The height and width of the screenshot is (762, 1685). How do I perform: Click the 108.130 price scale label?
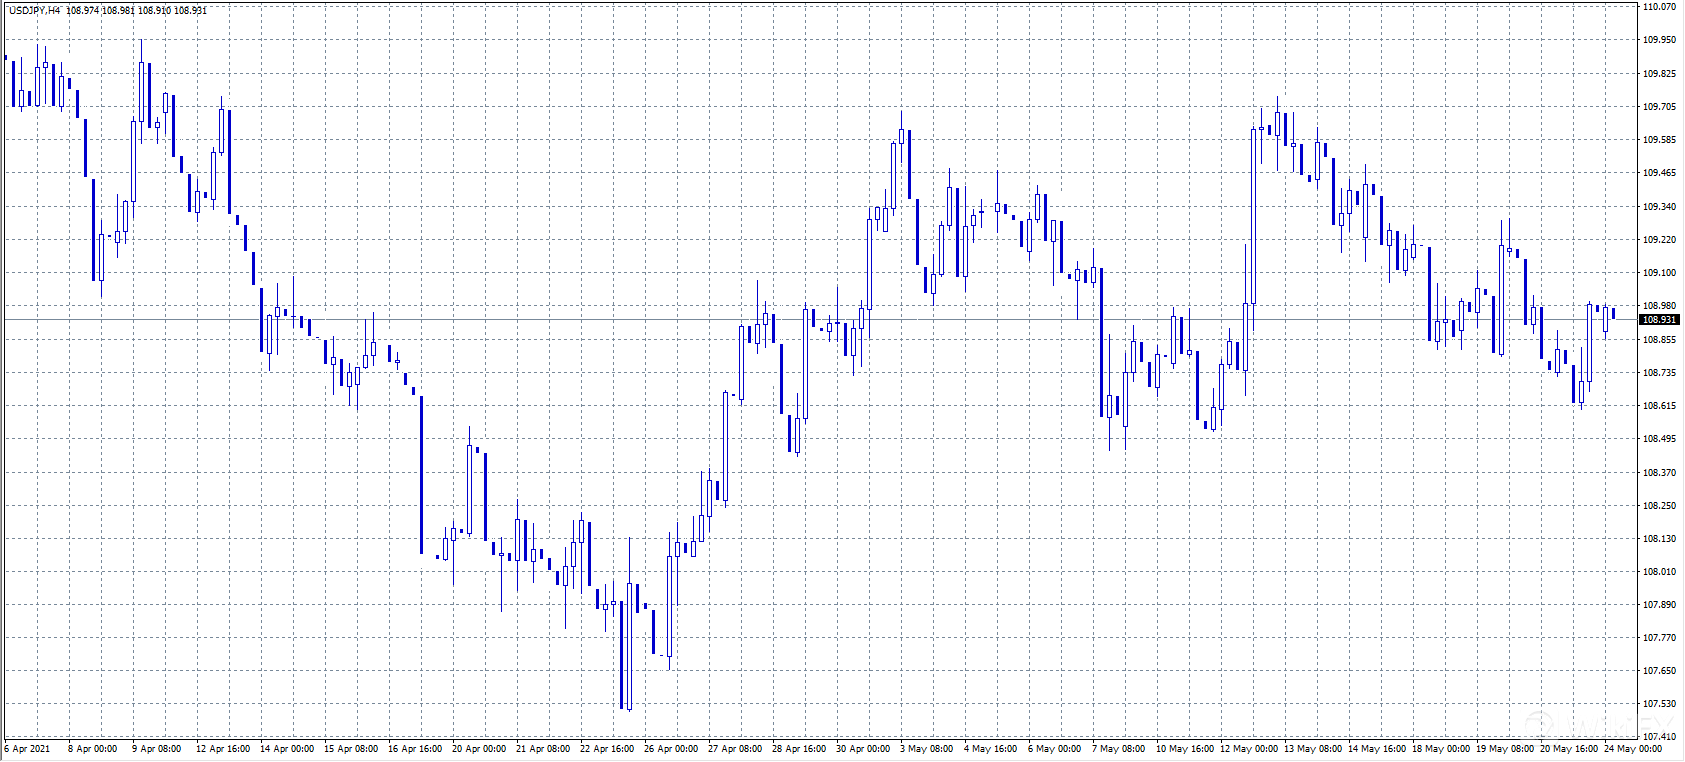pos(1659,539)
